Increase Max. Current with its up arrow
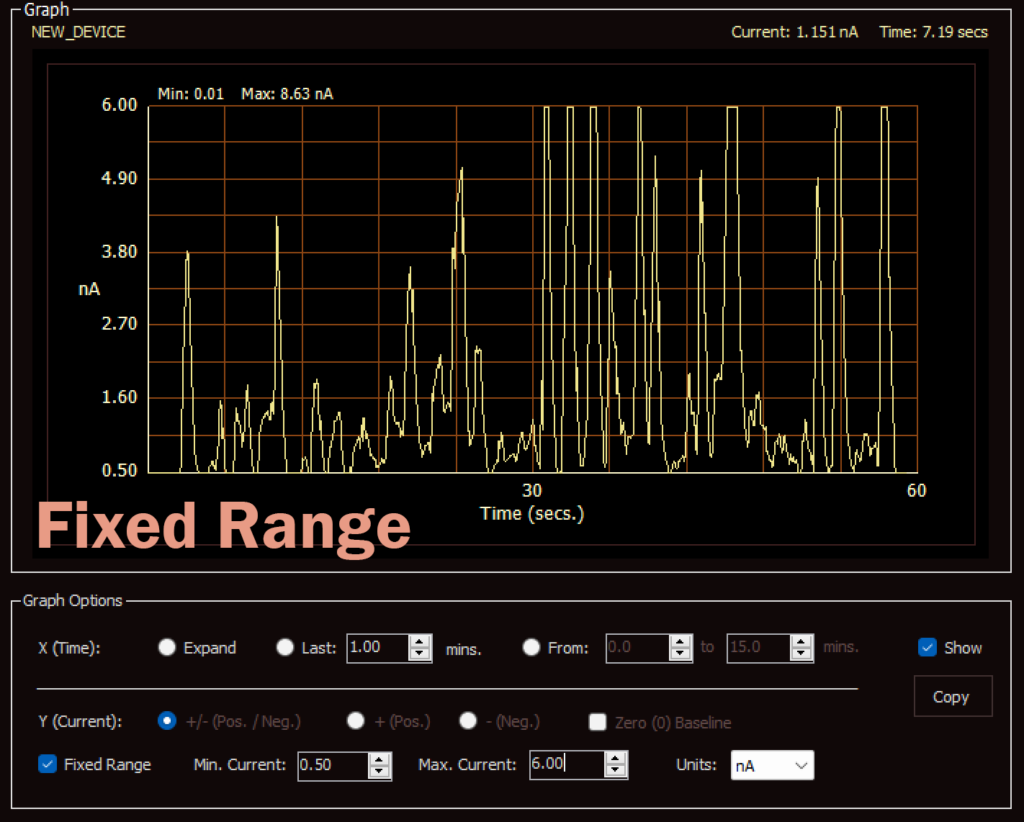 click(617, 760)
